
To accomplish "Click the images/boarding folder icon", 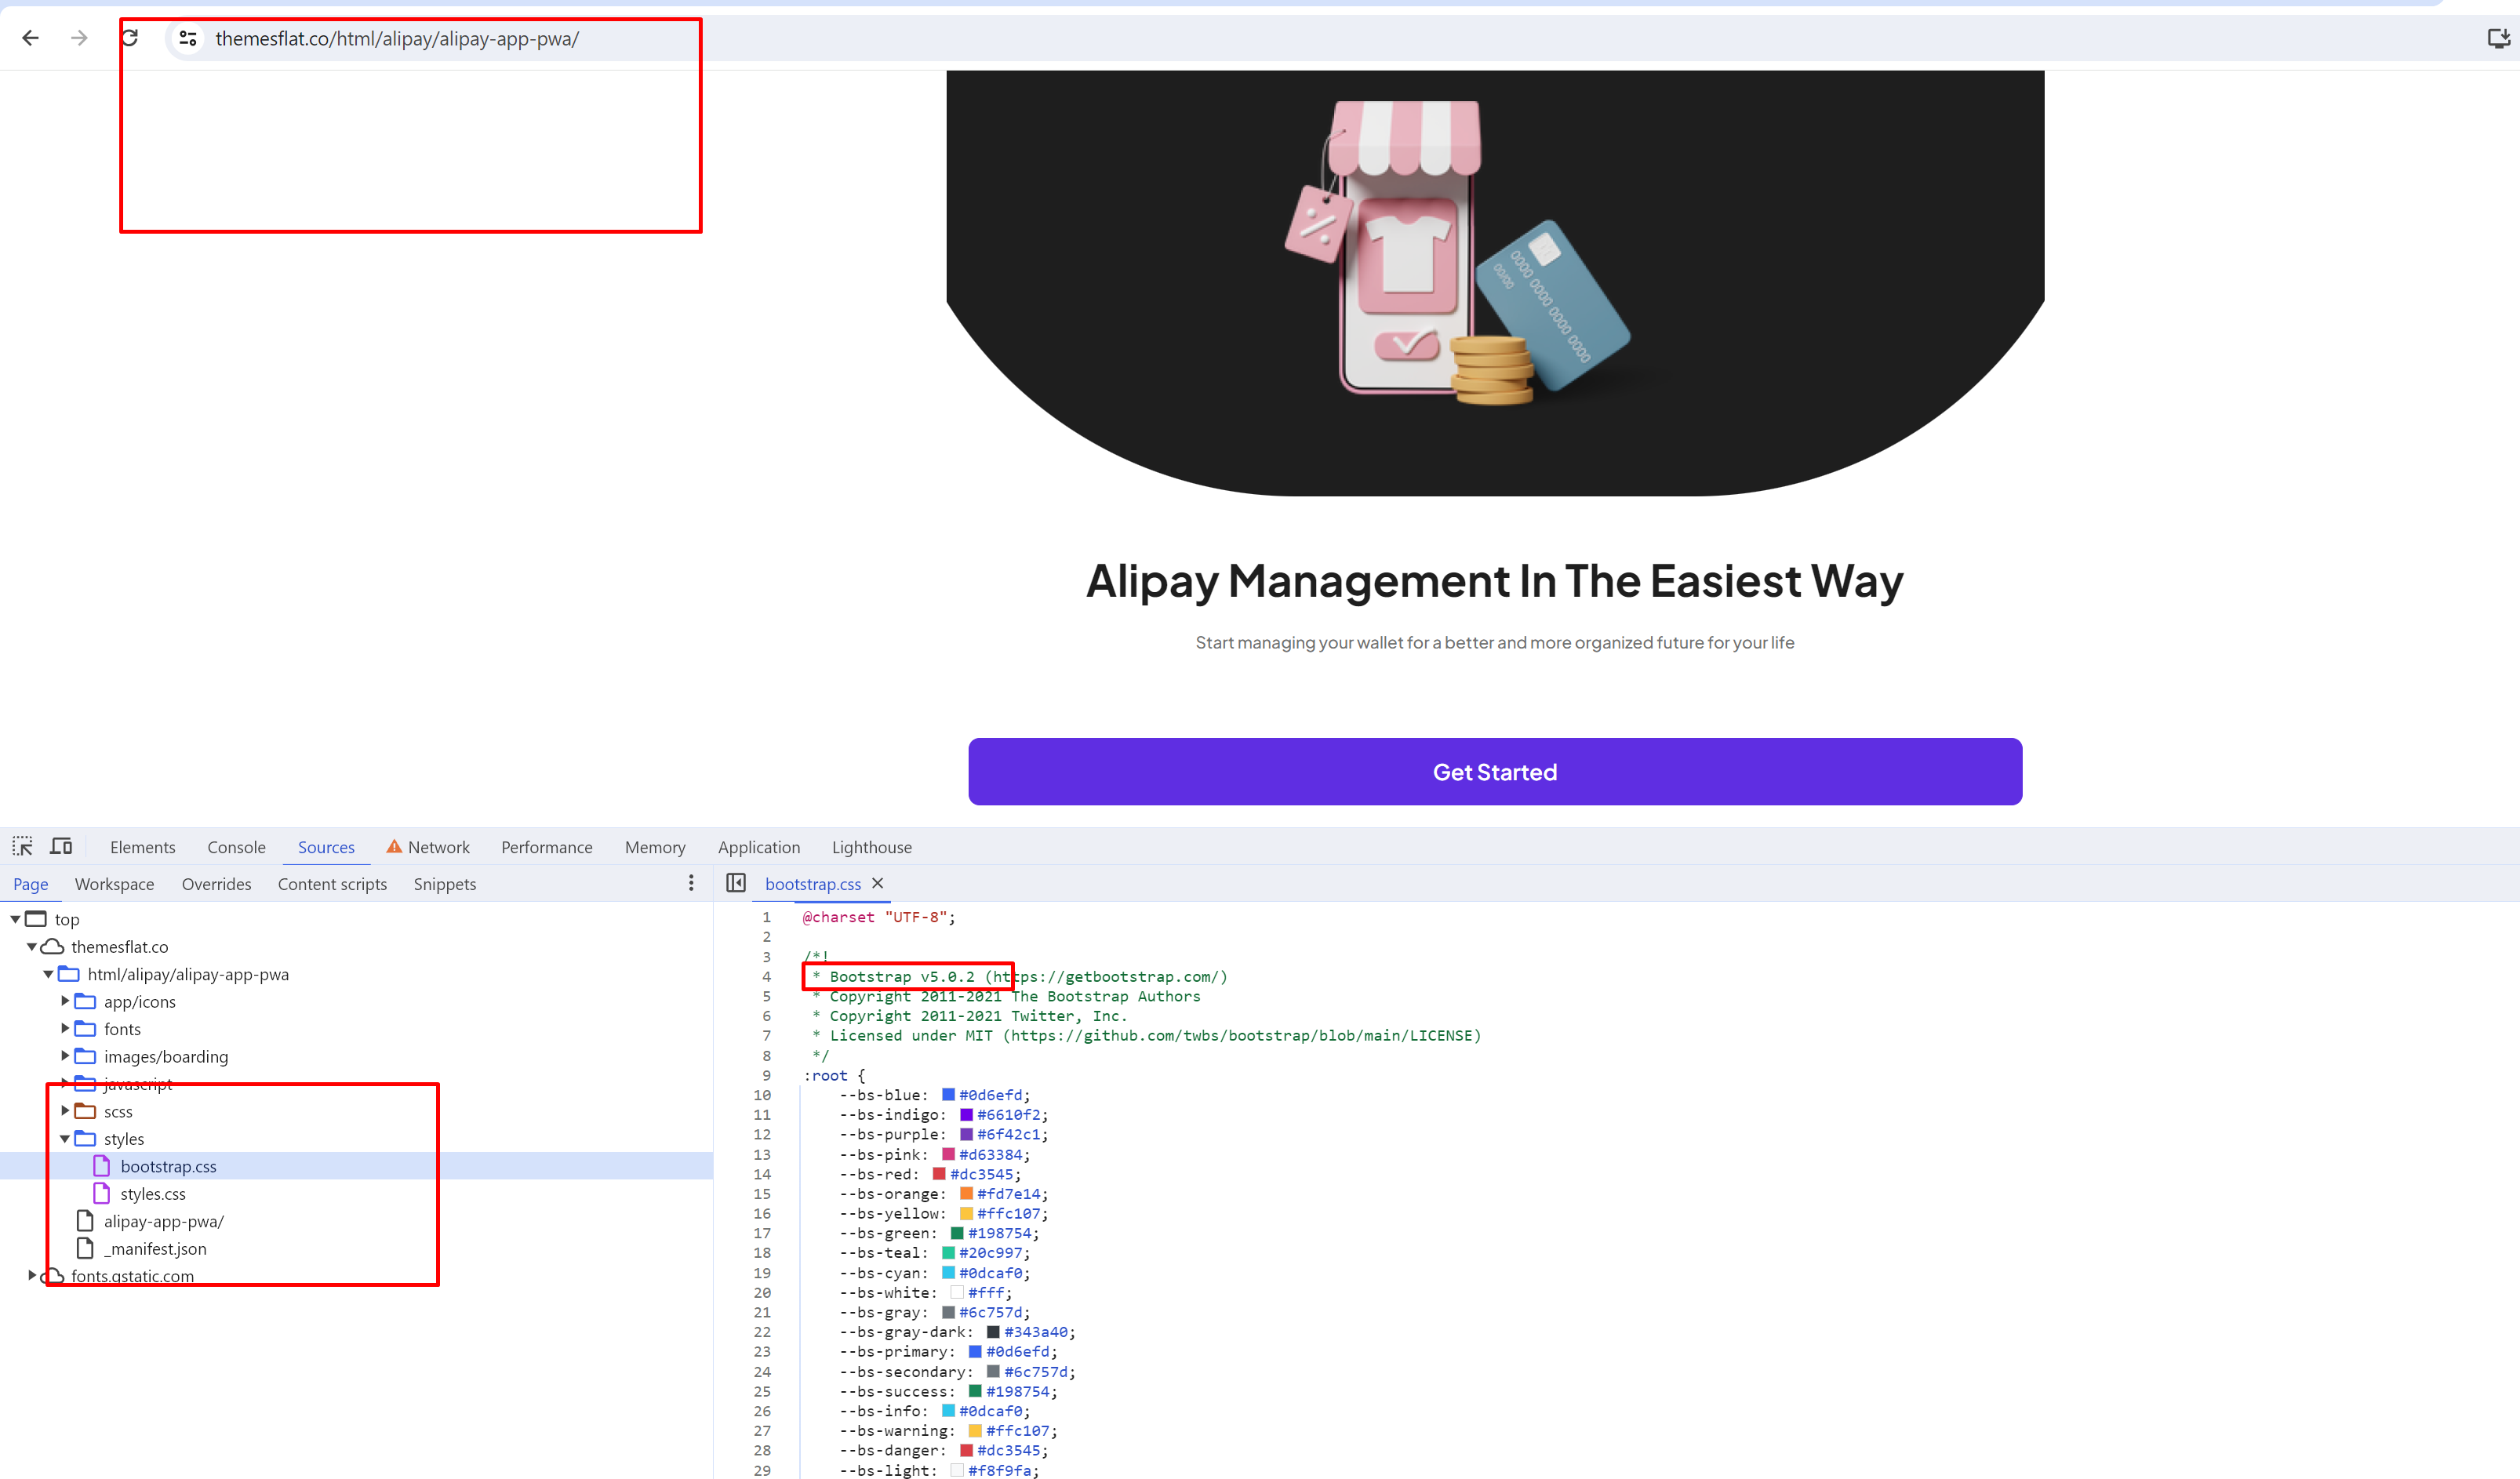I will pos(86,1056).
